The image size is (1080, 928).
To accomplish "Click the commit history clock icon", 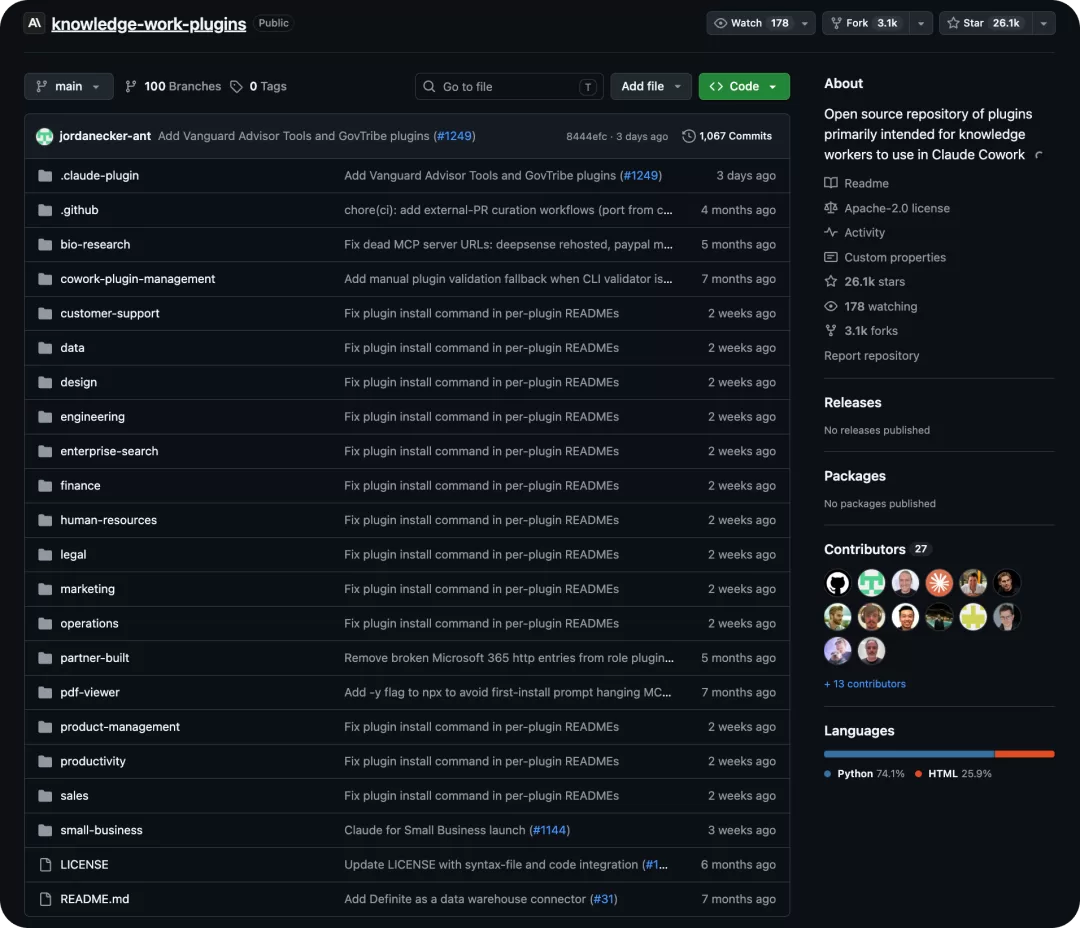I will click(688, 136).
